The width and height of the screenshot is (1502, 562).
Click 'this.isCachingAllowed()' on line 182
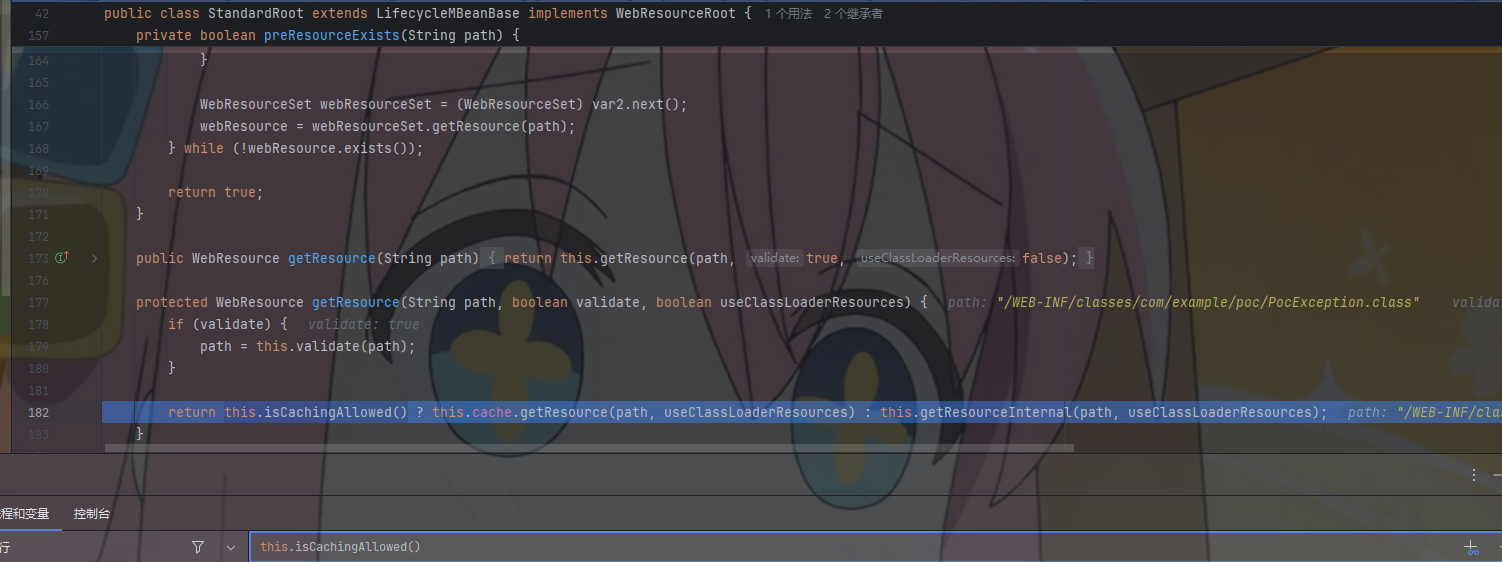[315, 412]
